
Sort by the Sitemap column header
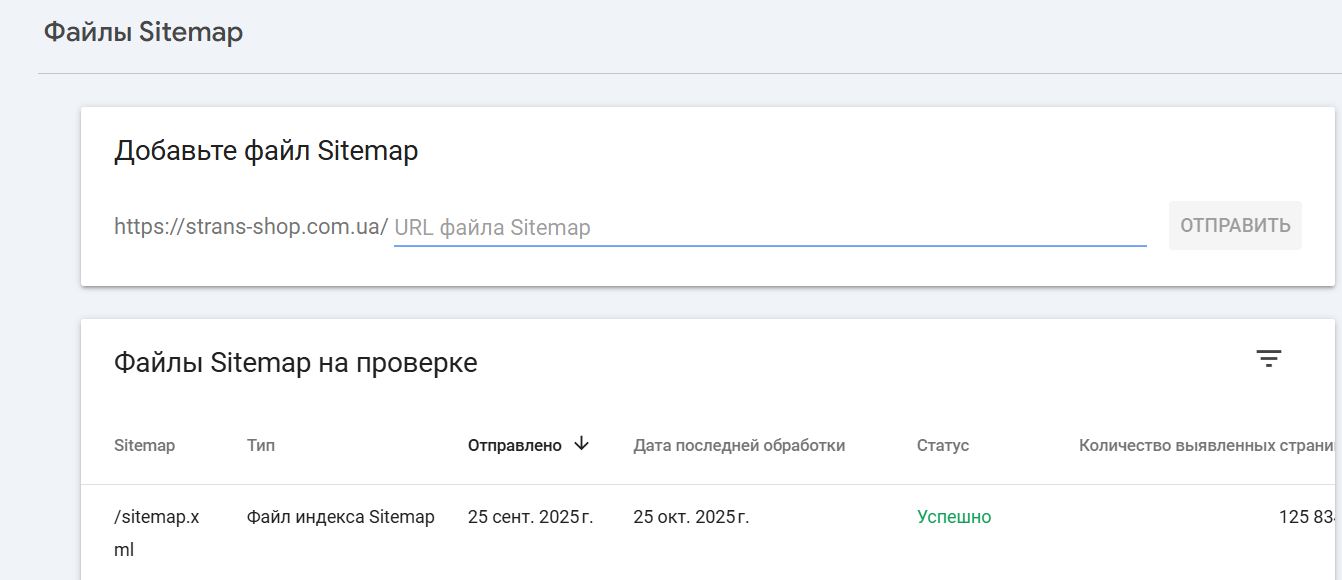[x=144, y=446]
